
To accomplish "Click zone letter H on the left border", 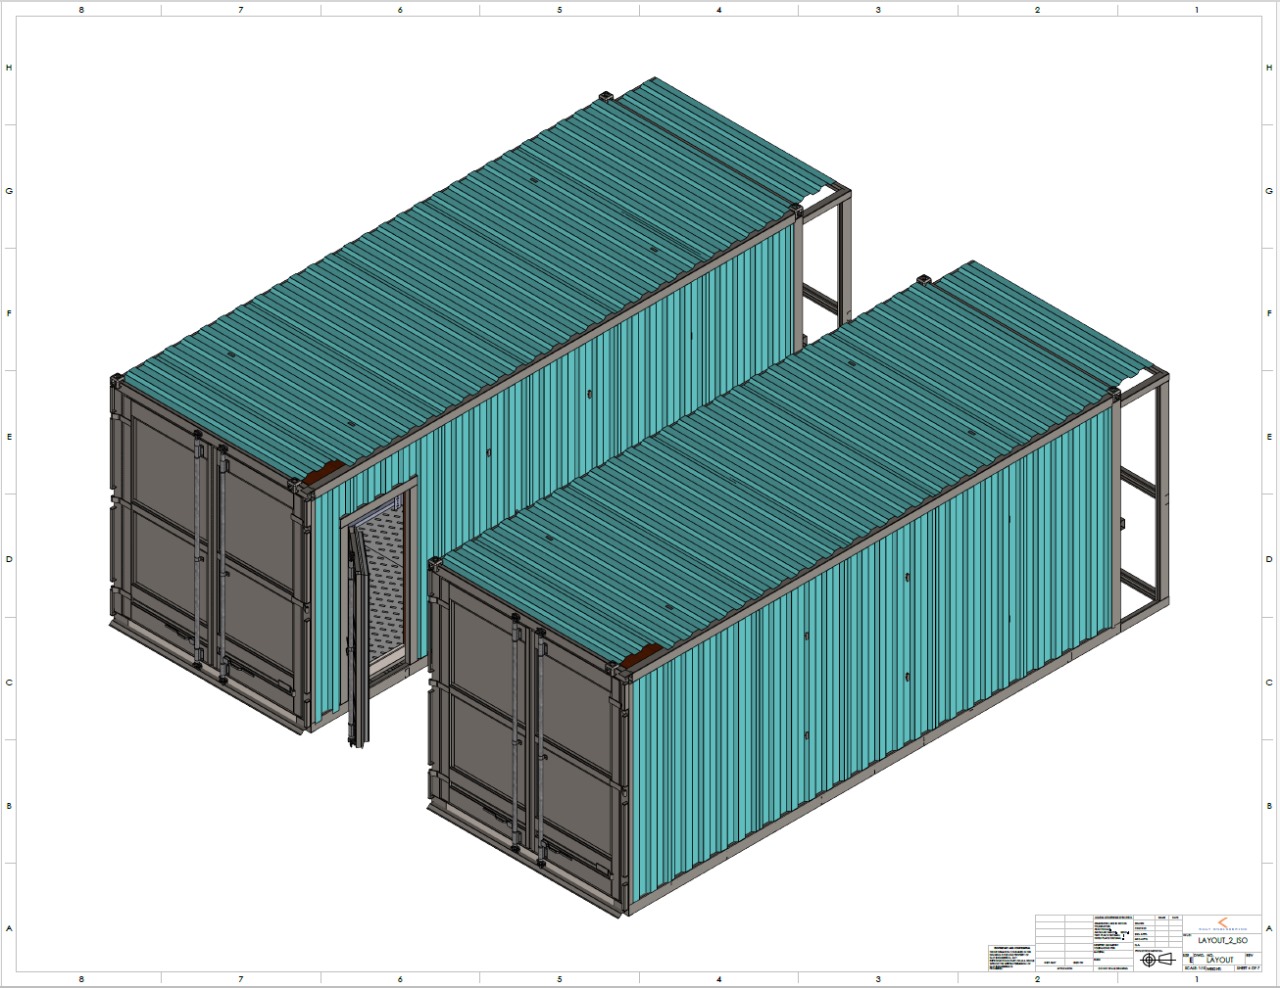I will [x=9, y=68].
